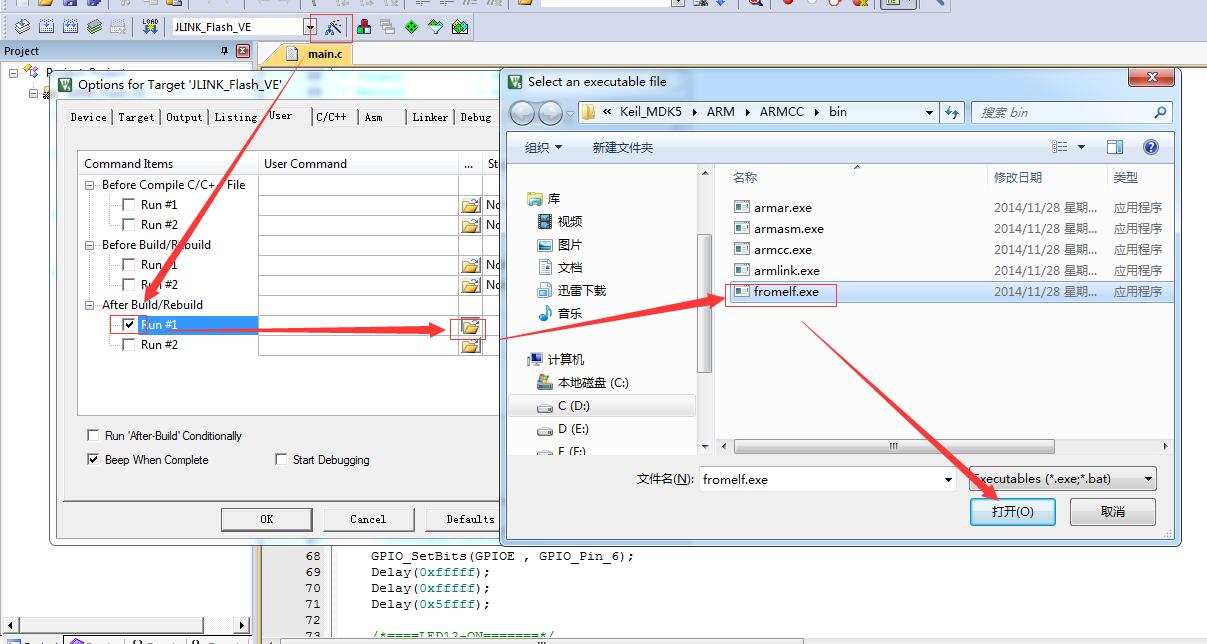Close the Project panel with its X button

coord(243,51)
